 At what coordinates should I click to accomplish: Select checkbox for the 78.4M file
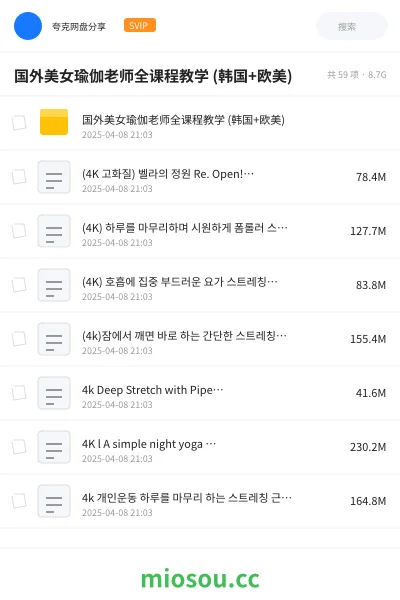tap(19, 177)
